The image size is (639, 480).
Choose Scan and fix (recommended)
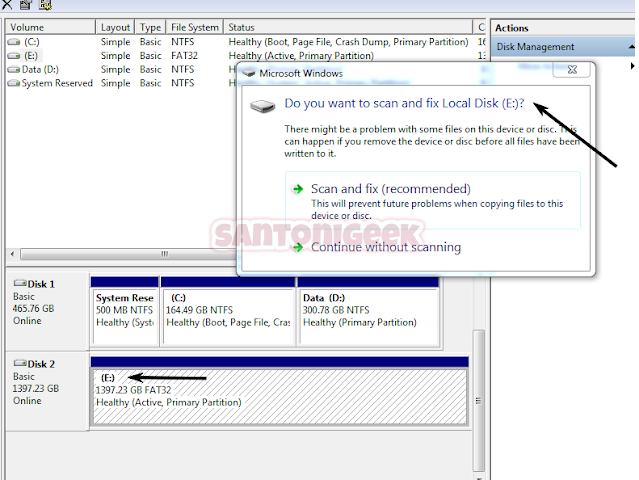point(433,201)
